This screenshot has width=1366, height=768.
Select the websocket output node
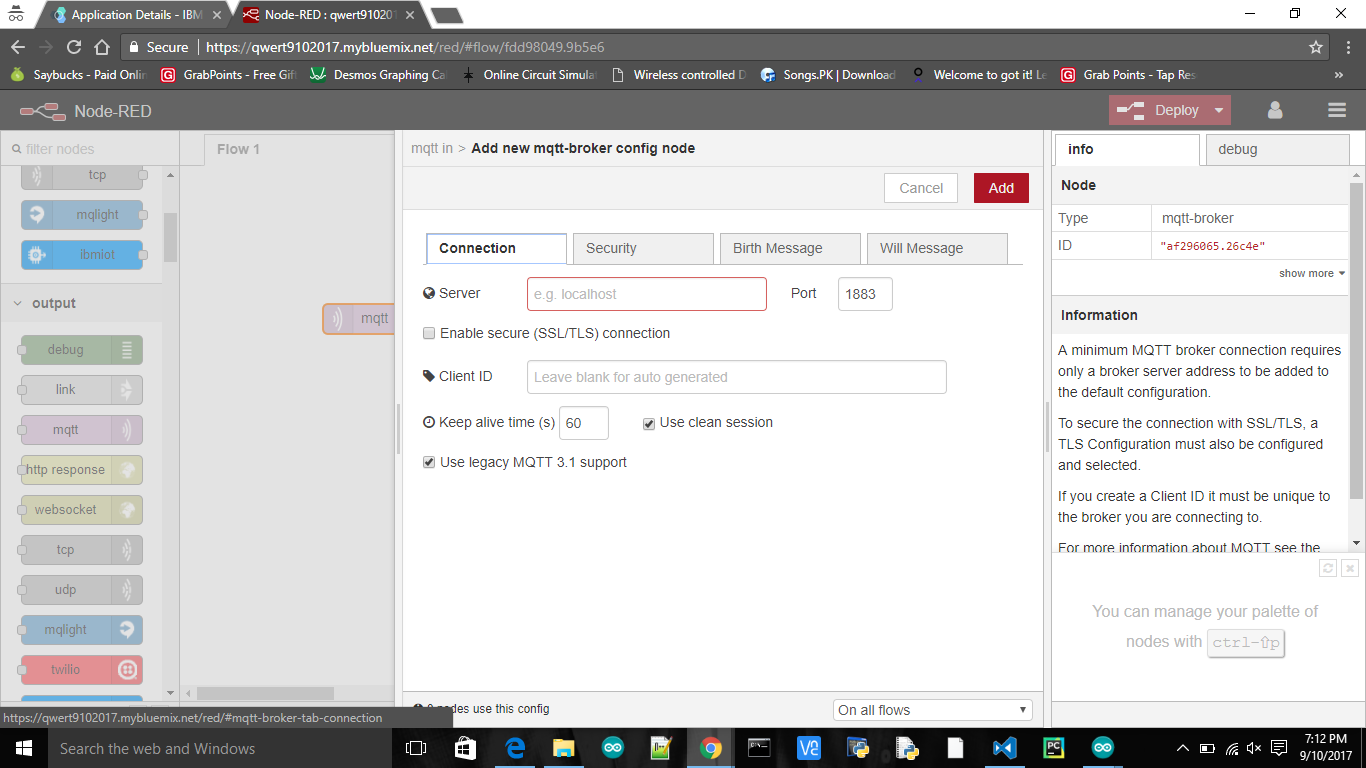(80, 509)
